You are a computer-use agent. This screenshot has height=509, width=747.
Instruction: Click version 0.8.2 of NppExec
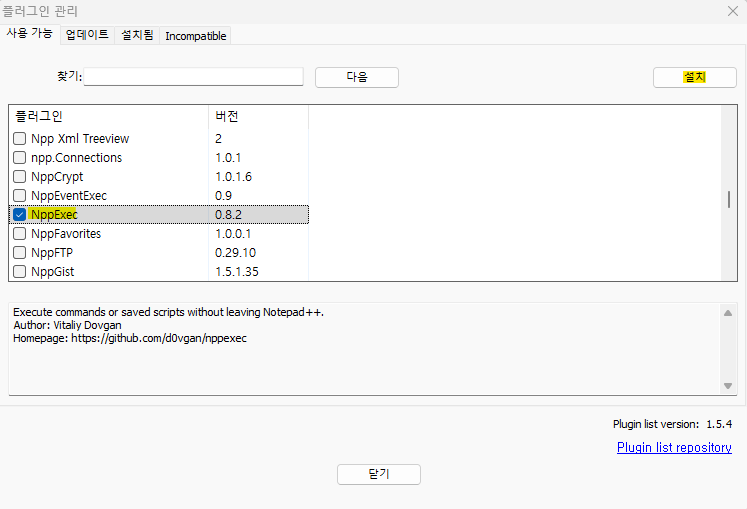point(228,214)
